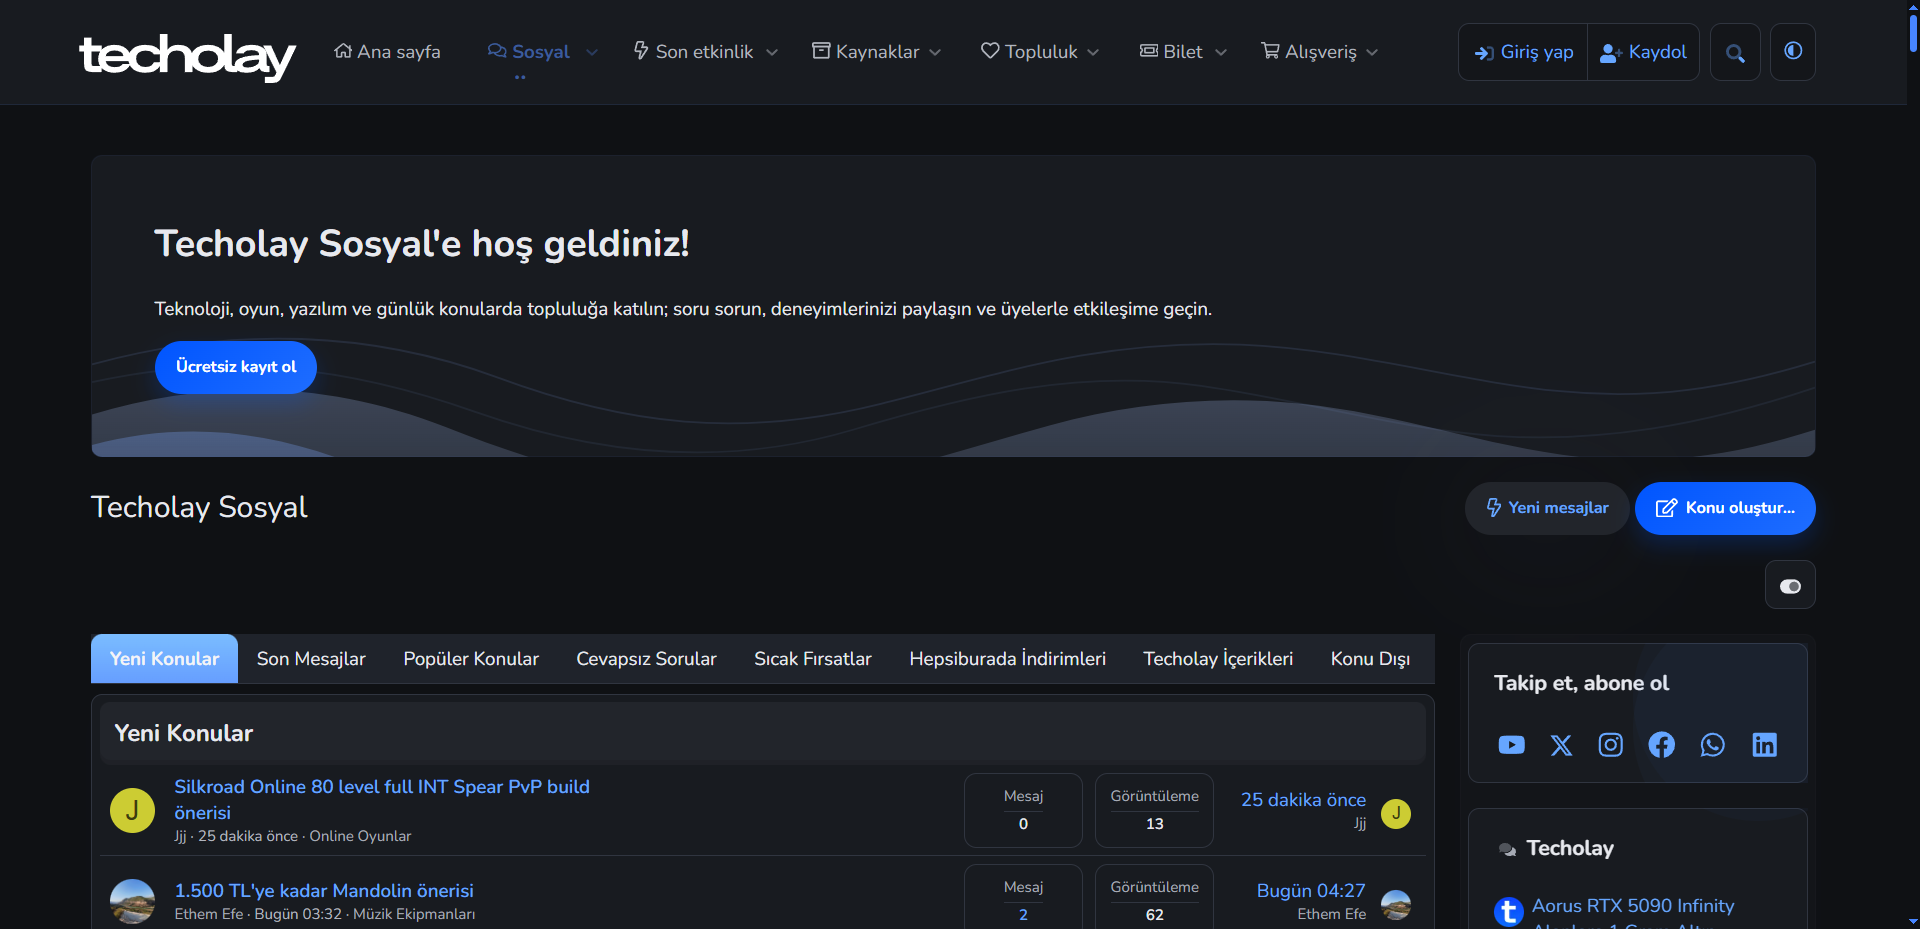The image size is (1920, 929).
Task: Switch to Techolay İçerikleri tab
Action: (1218, 659)
